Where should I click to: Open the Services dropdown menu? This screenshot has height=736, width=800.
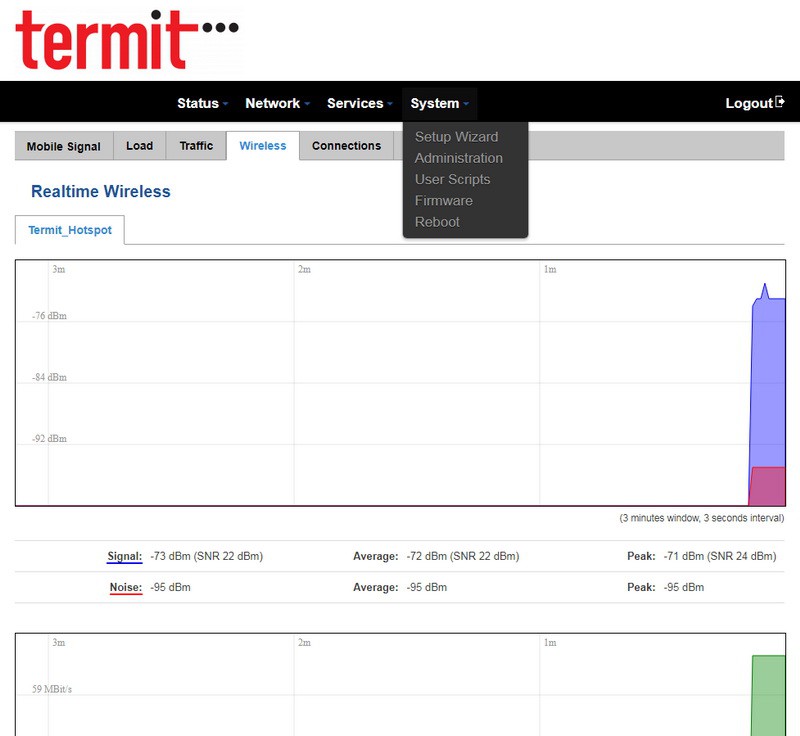click(x=359, y=103)
